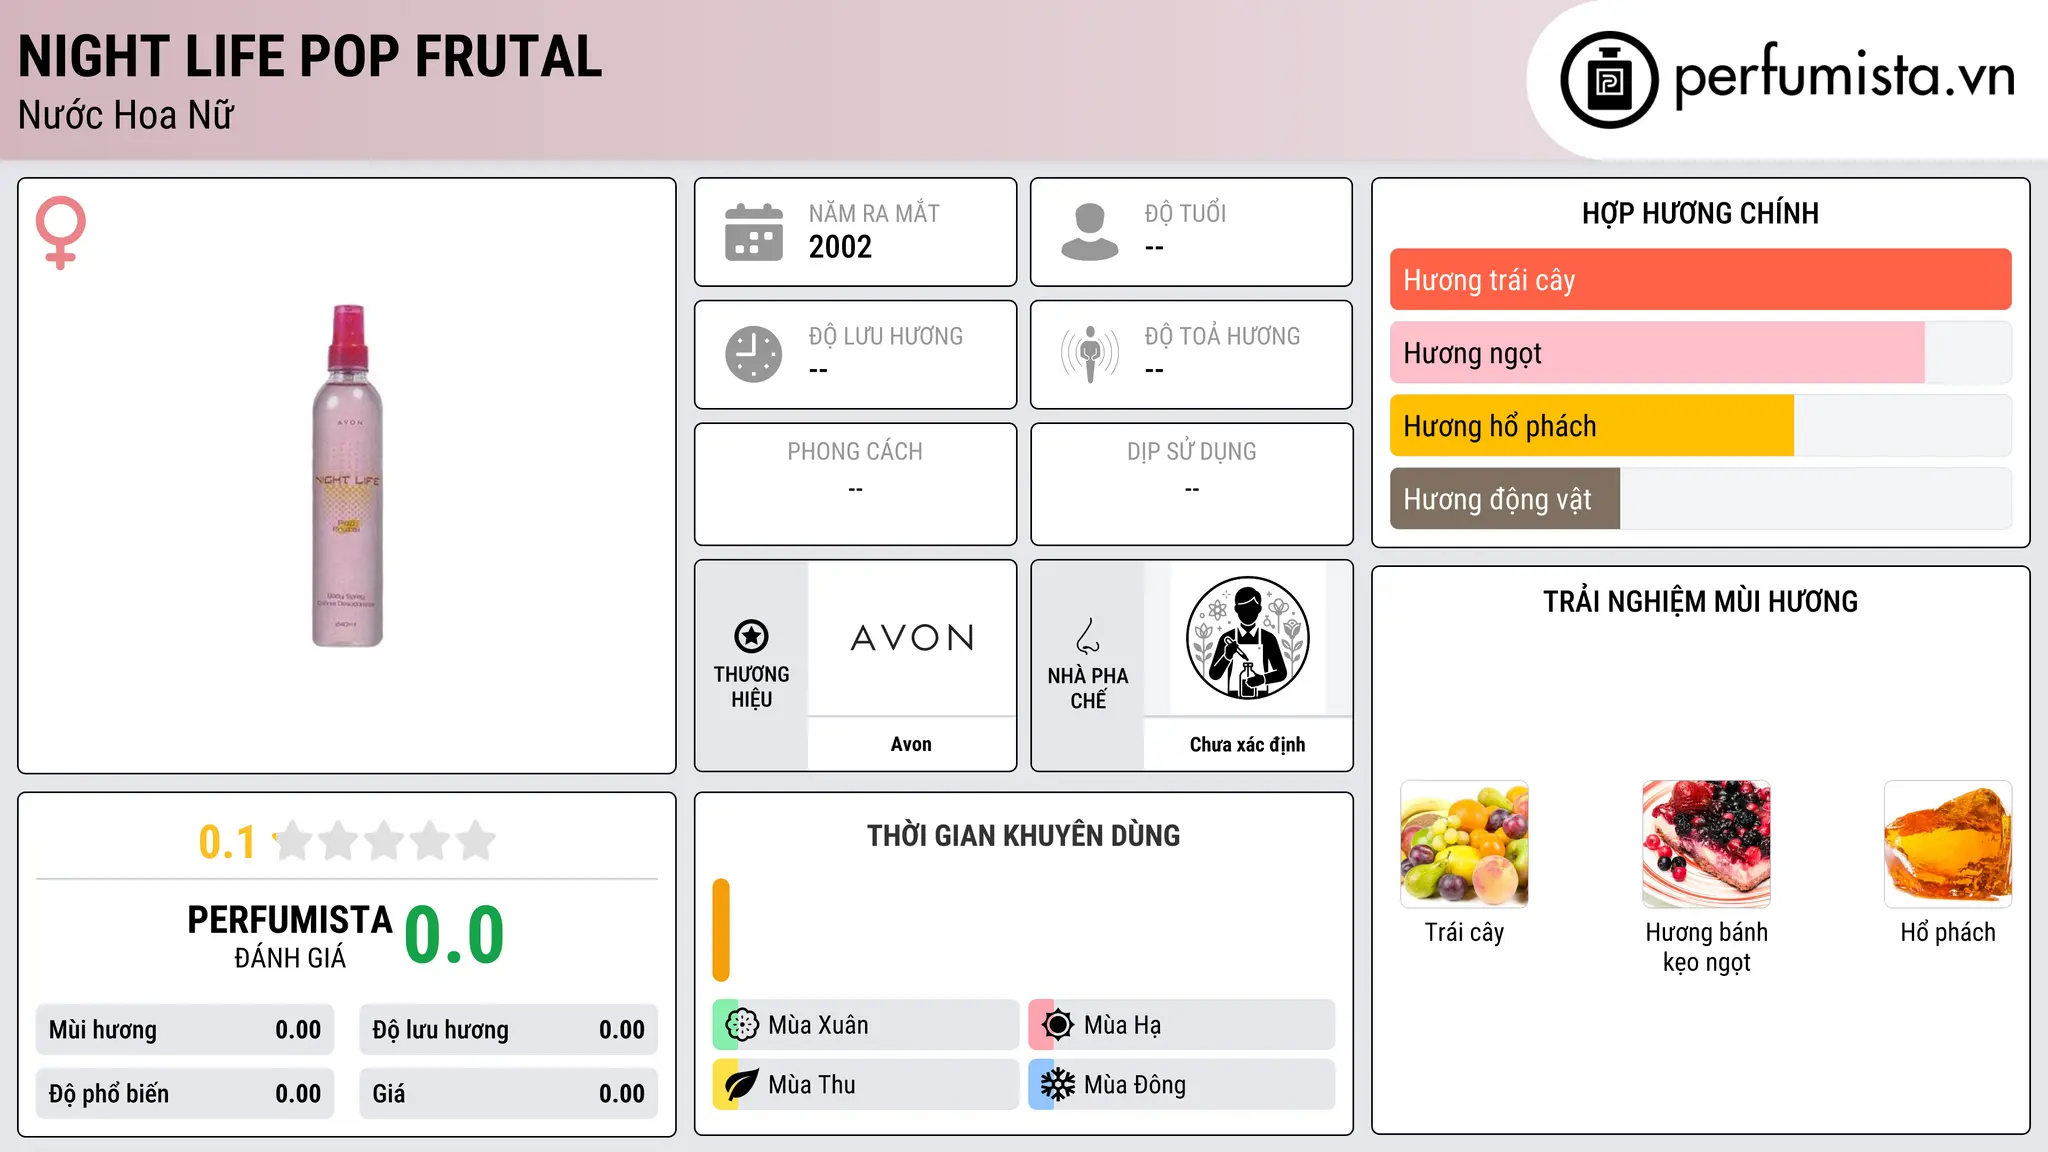Image resolution: width=2048 pixels, height=1152 pixels.
Task: Click the launch year value 2002
Action: 840,247
